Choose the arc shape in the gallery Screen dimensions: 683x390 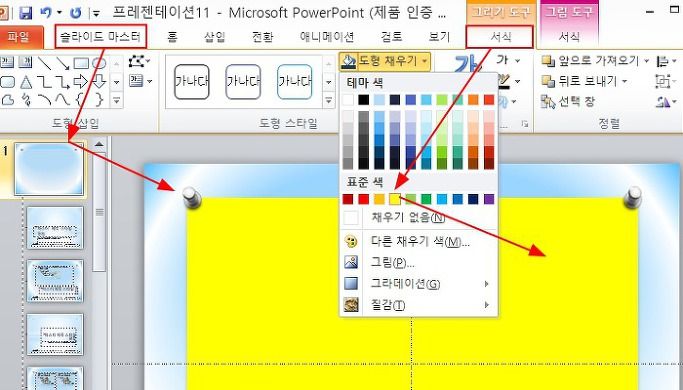pos(44,100)
